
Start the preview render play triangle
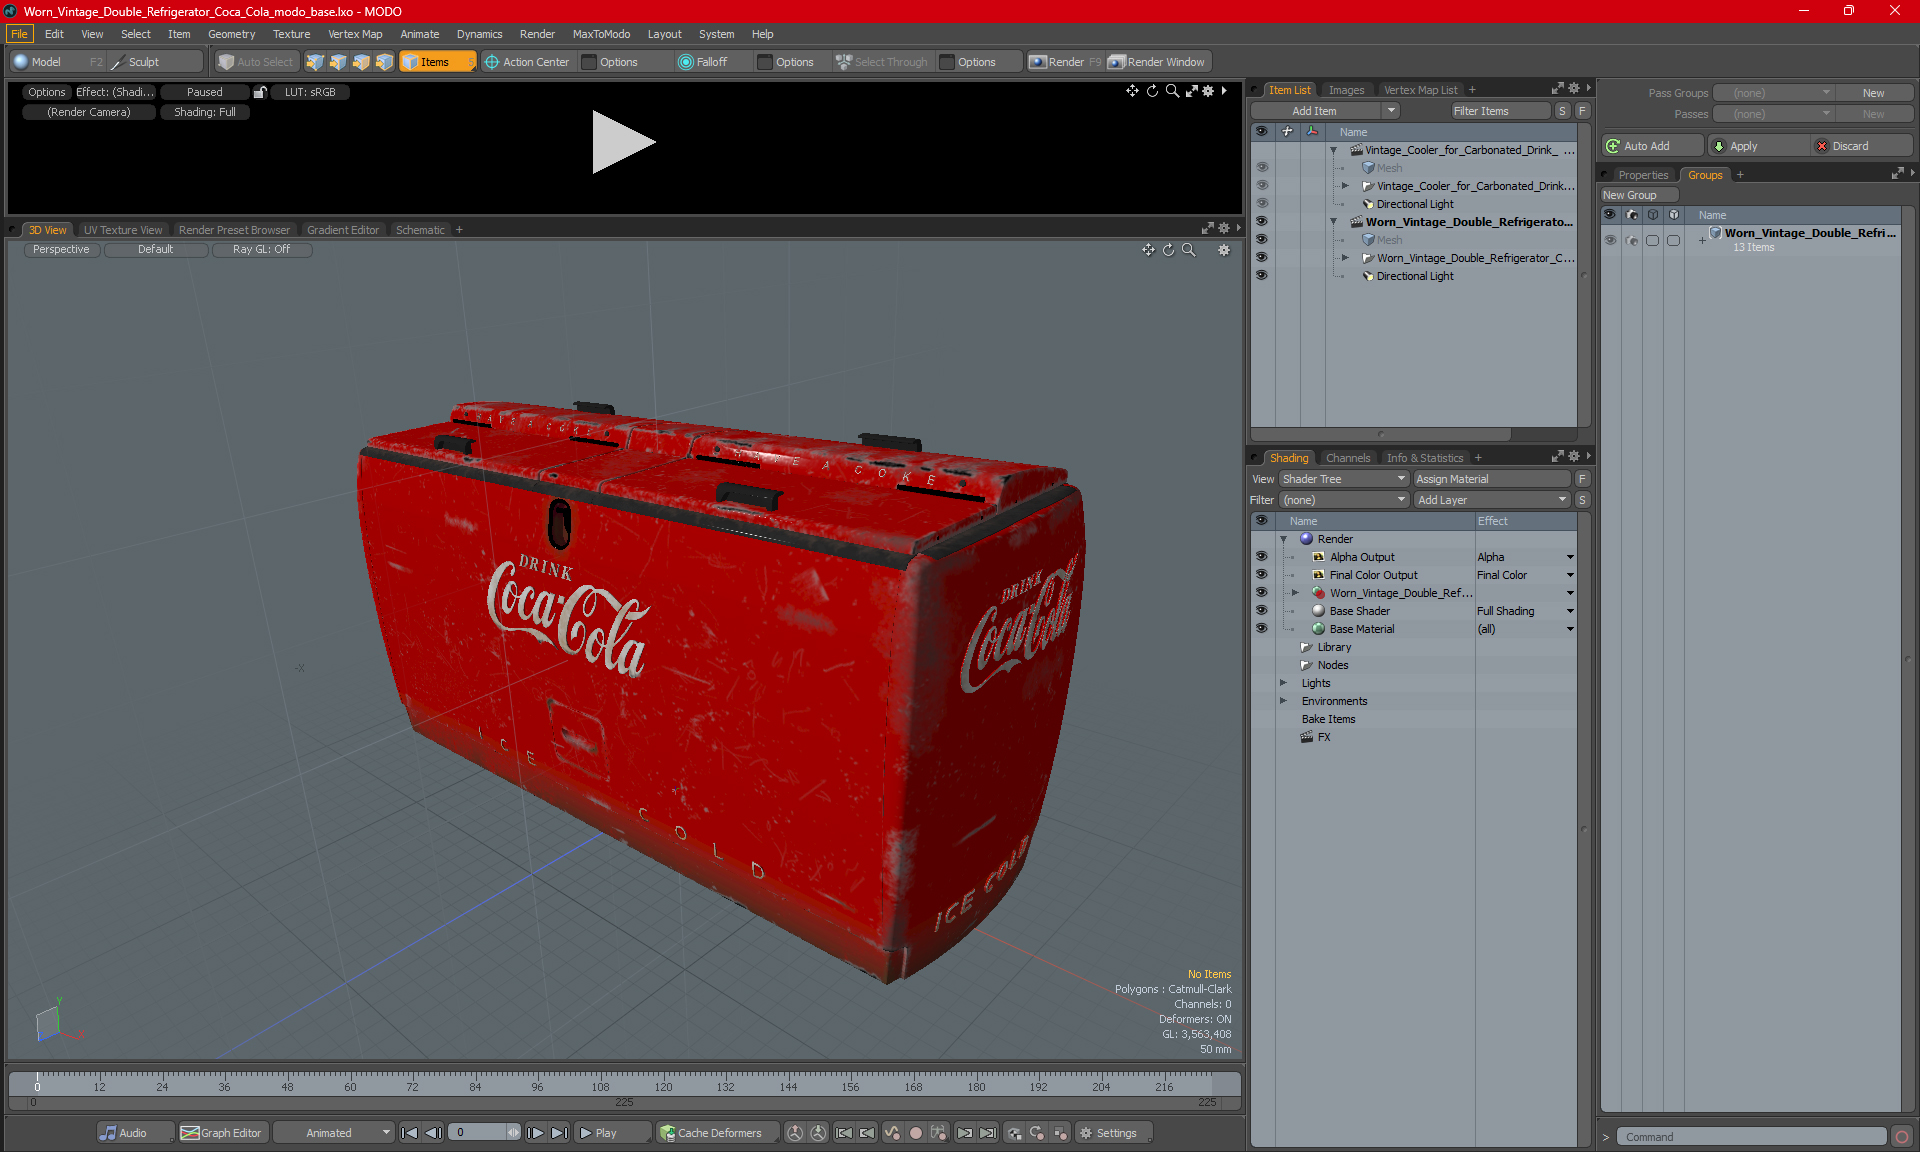[x=622, y=142]
